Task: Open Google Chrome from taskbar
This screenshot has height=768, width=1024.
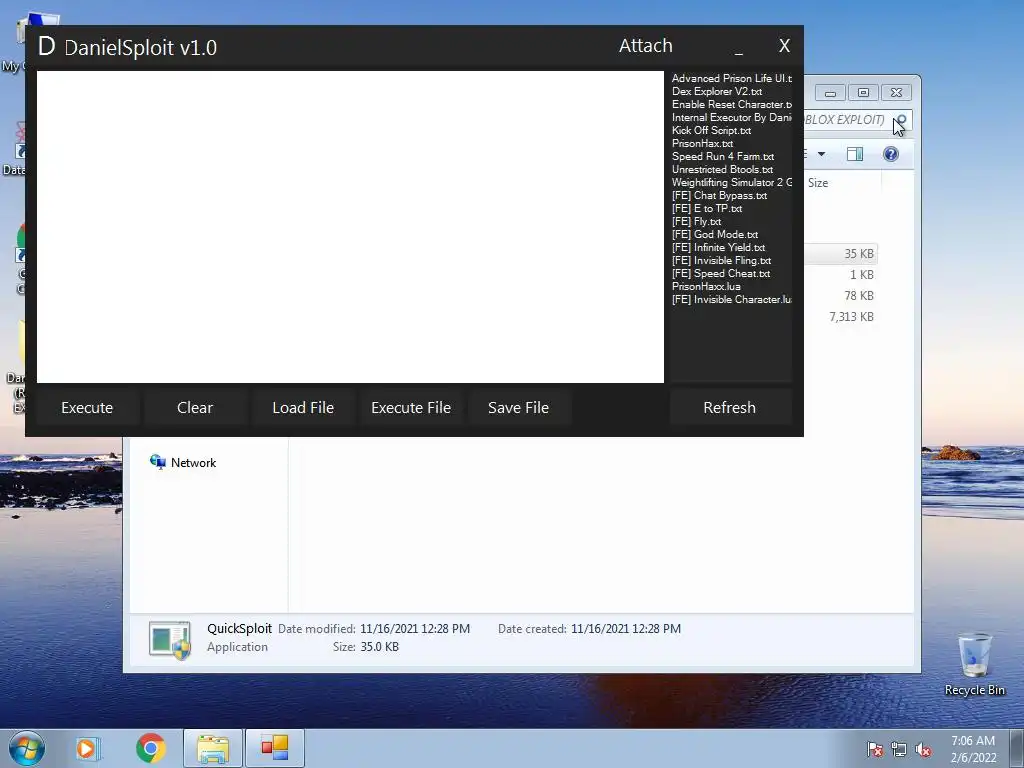Action: pos(151,748)
